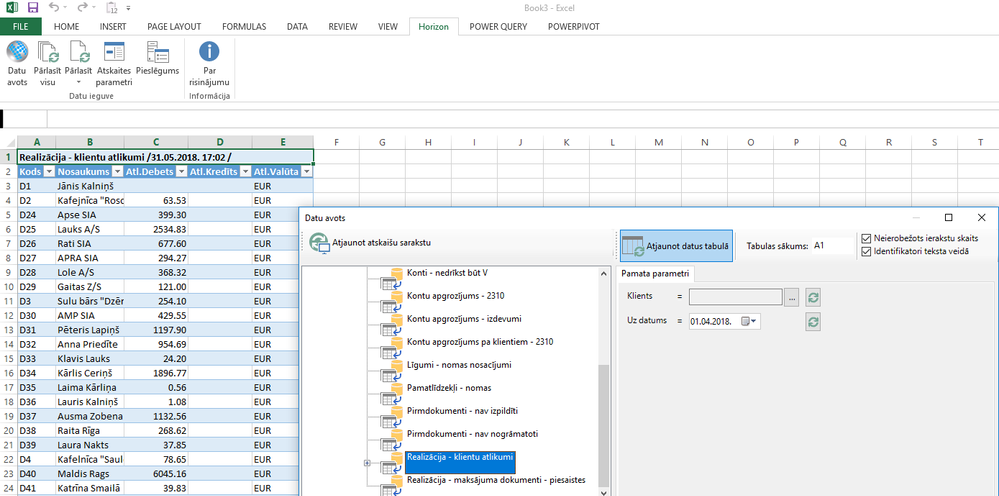Open the FORMULAS ribbon tab
The height and width of the screenshot is (496, 999).
click(x=245, y=26)
